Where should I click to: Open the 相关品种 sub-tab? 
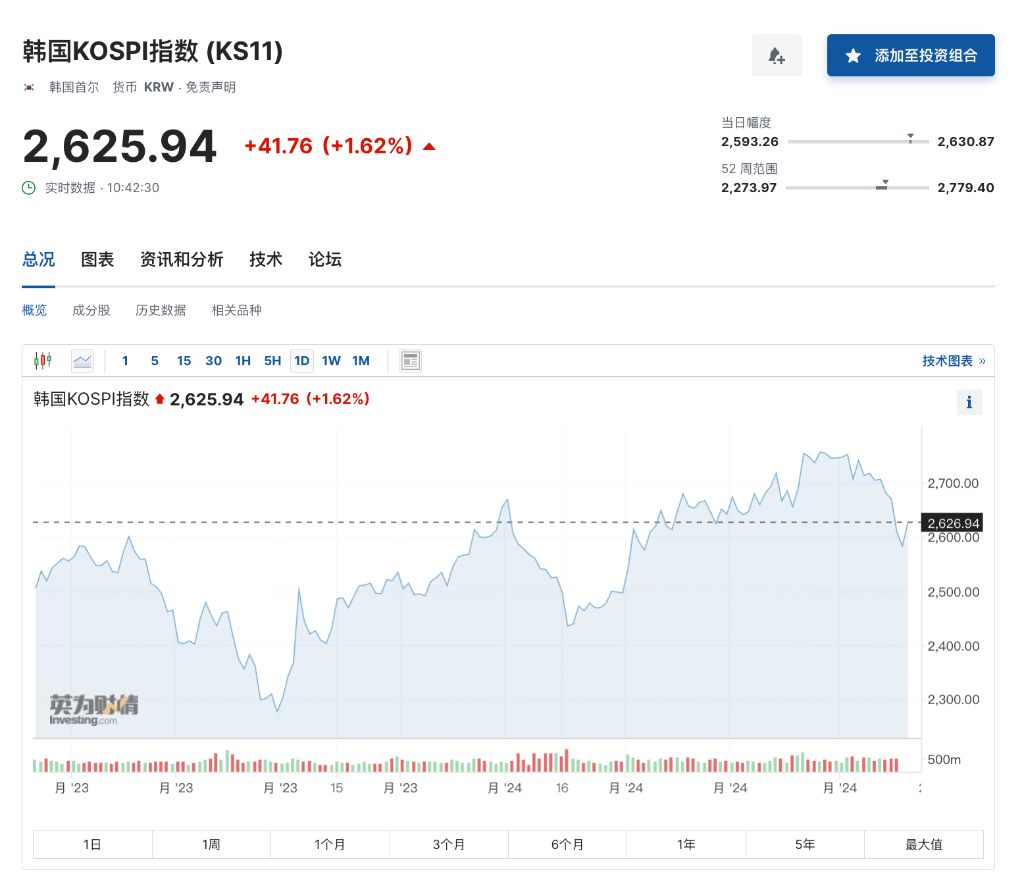click(x=236, y=310)
